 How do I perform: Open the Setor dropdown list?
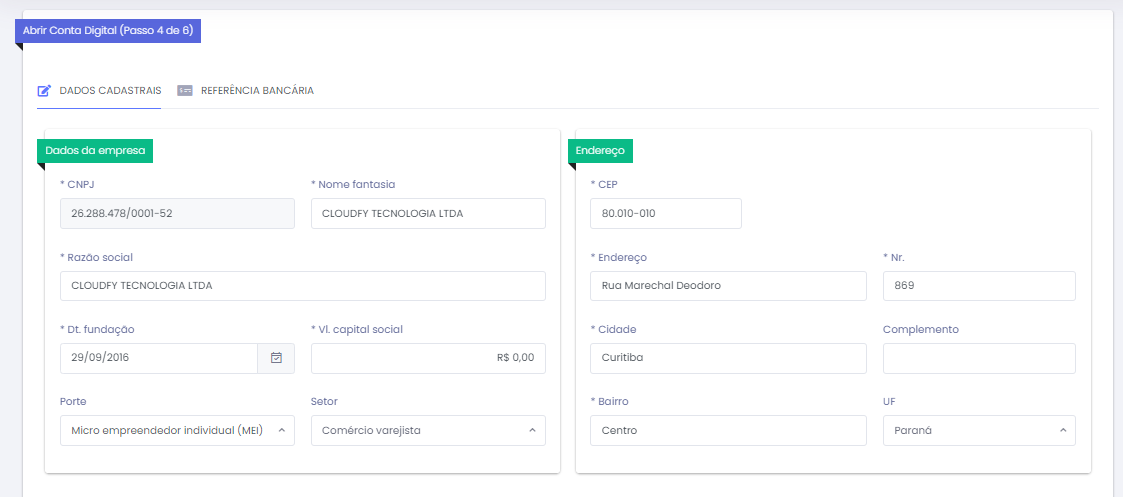[428, 430]
